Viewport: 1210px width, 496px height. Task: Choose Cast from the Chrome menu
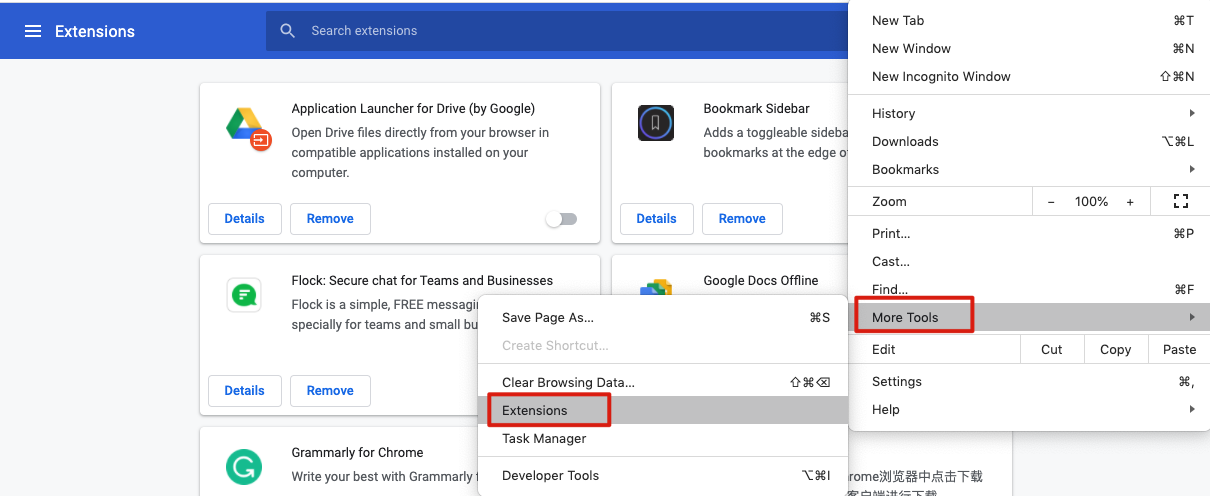(1029, 261)
